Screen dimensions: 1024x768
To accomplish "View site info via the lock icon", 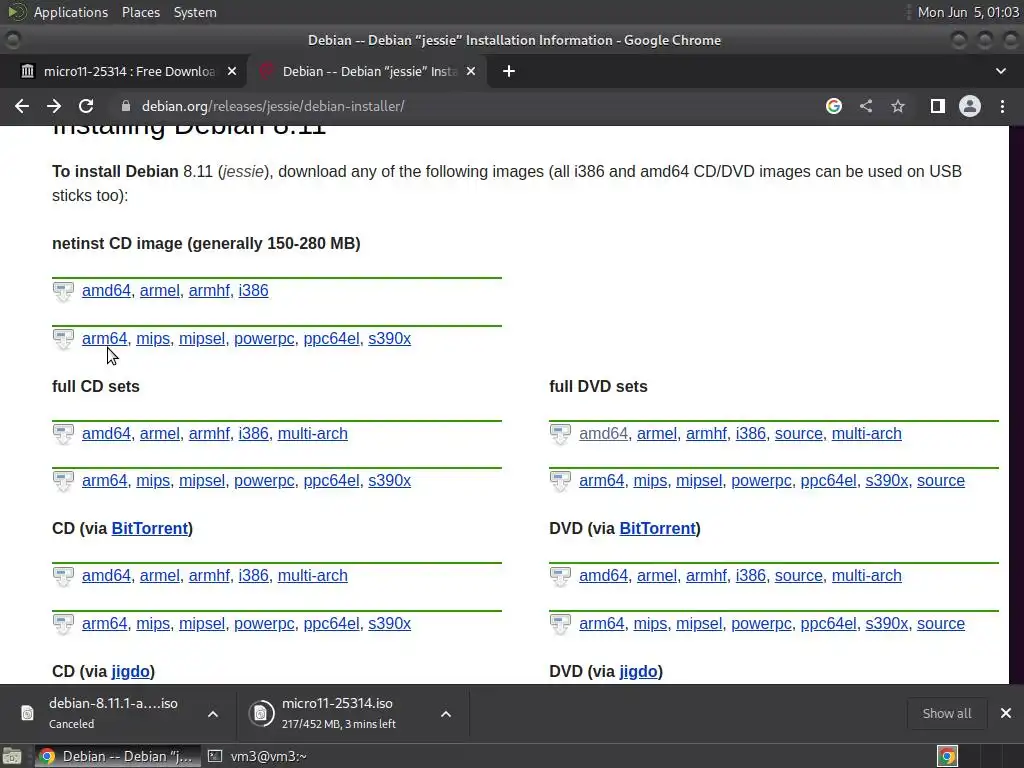I will coord(126,106).
